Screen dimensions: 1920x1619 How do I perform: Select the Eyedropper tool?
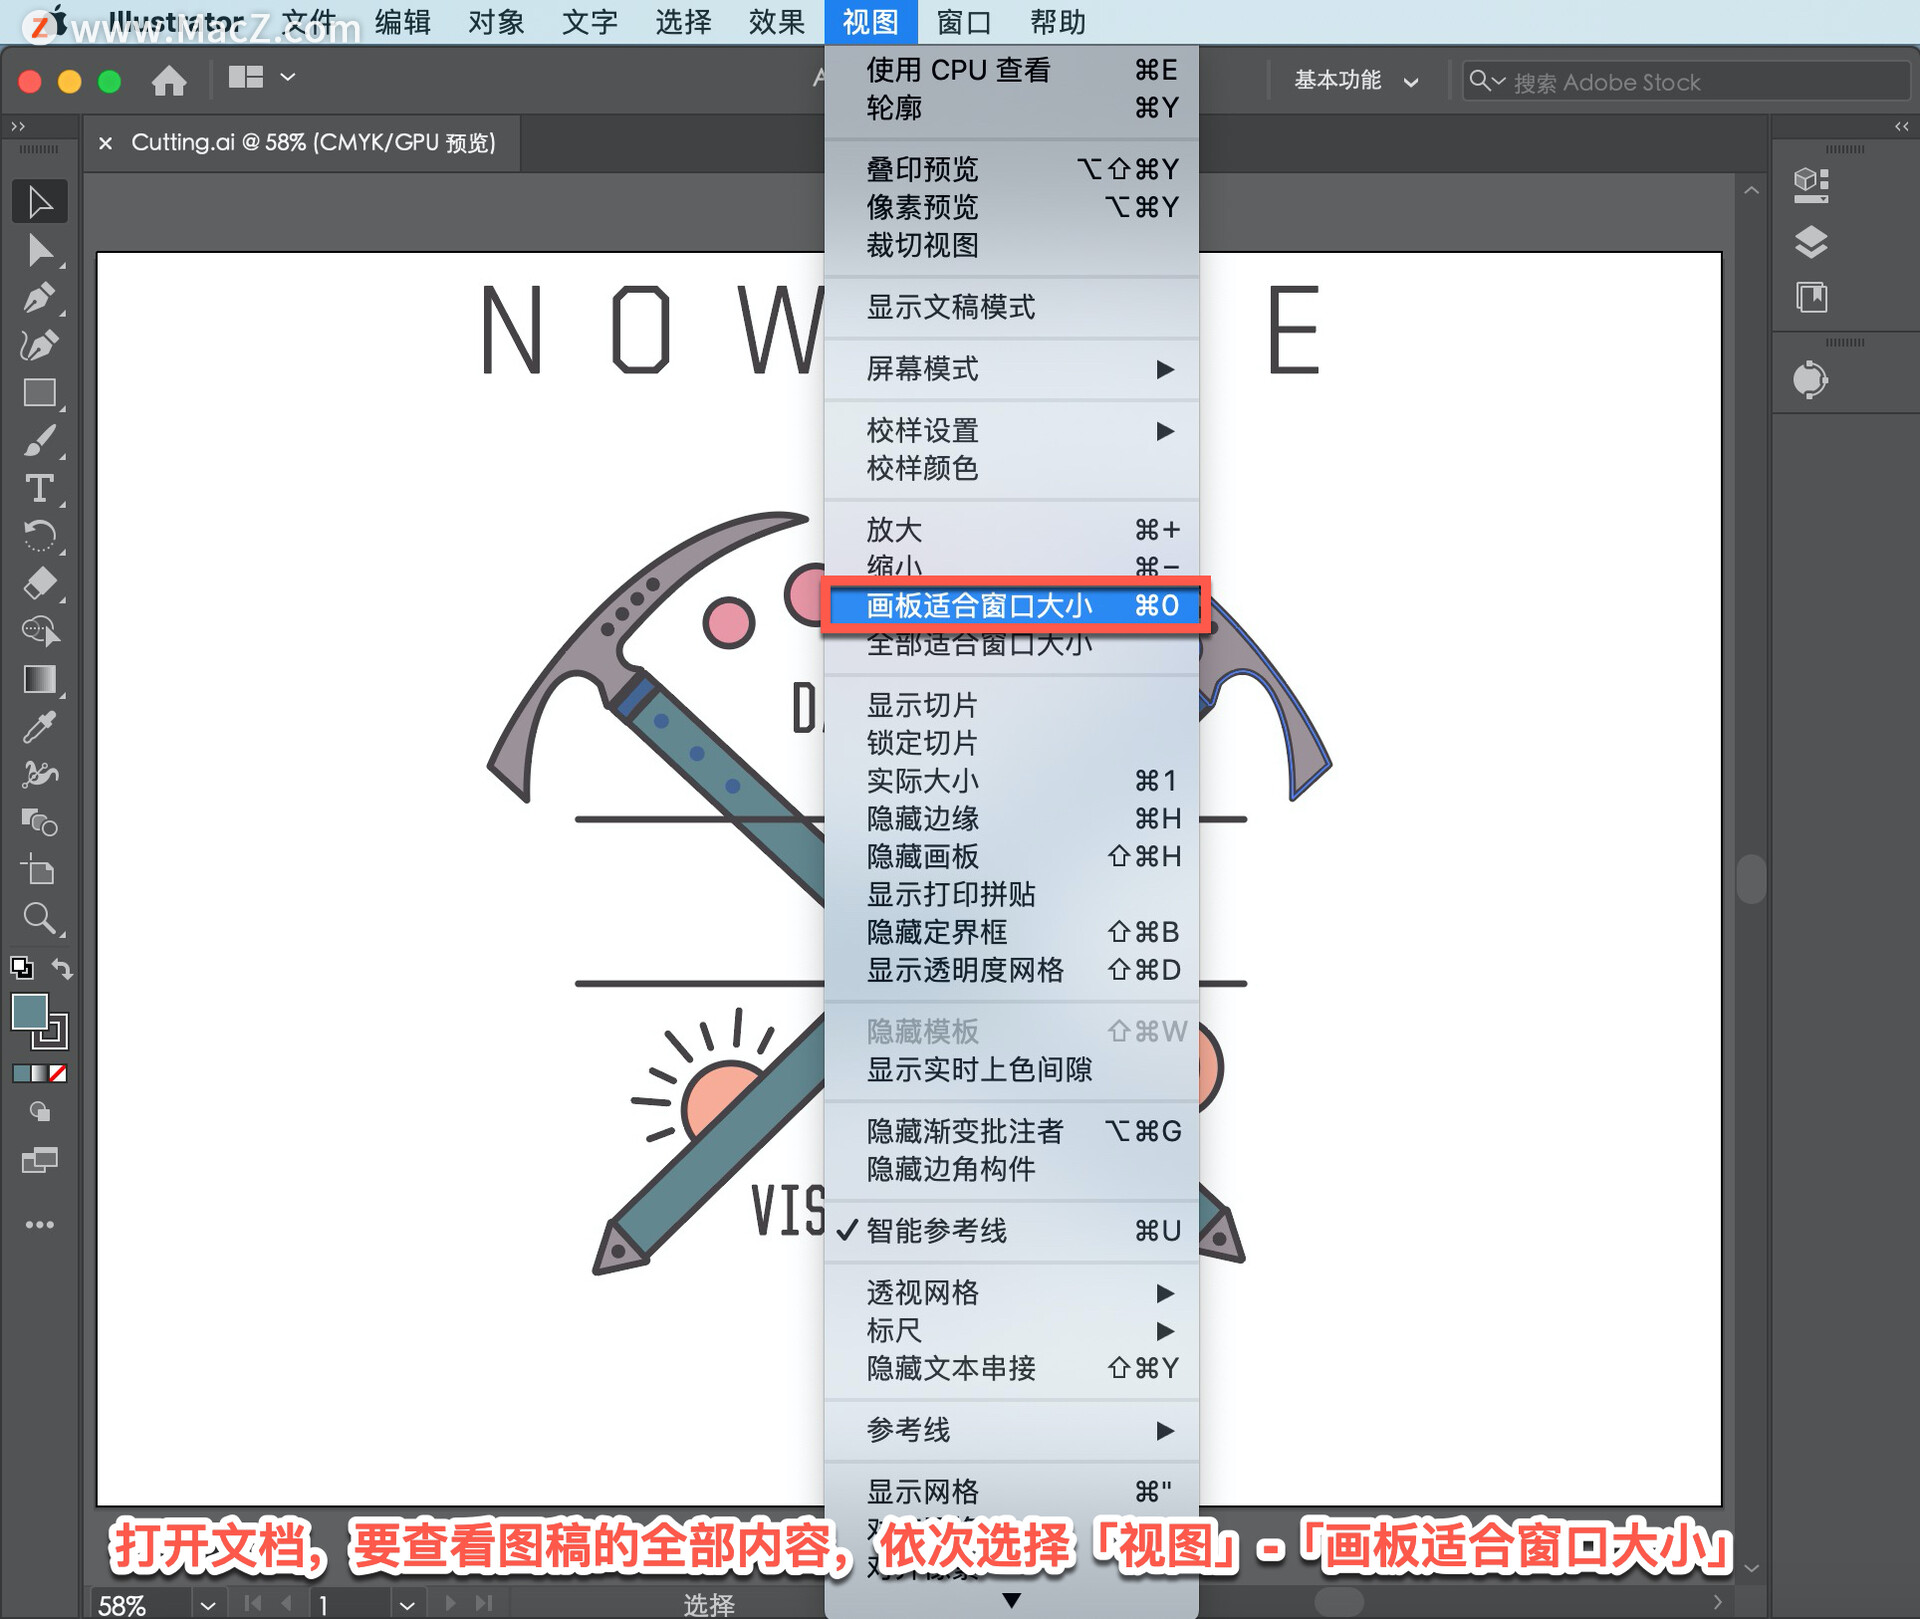[x=40, y=727]
